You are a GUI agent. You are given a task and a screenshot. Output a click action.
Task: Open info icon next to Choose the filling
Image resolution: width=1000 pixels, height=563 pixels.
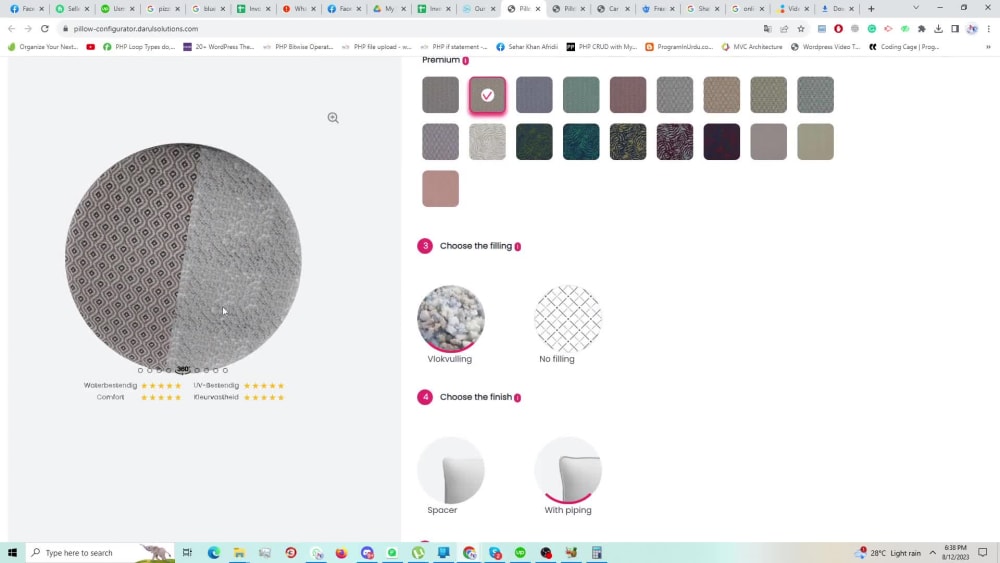pos(518,247)
